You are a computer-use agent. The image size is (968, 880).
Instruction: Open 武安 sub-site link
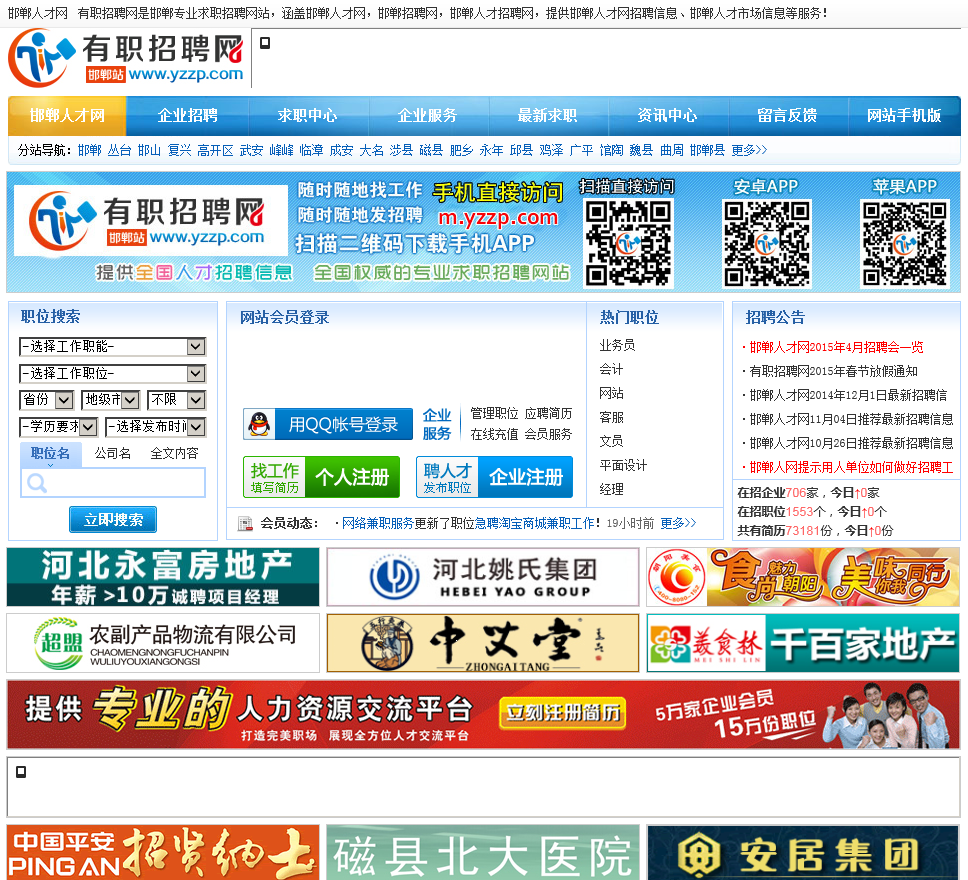point(251,150)
